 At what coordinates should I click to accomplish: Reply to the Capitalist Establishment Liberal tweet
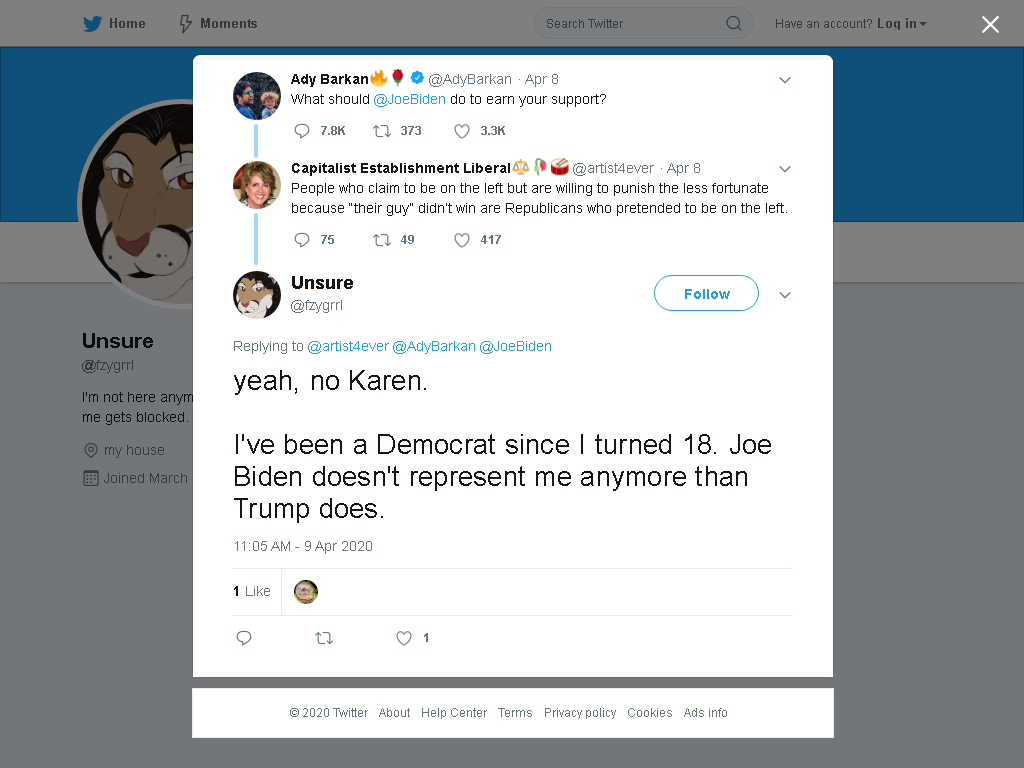[302, 240]
